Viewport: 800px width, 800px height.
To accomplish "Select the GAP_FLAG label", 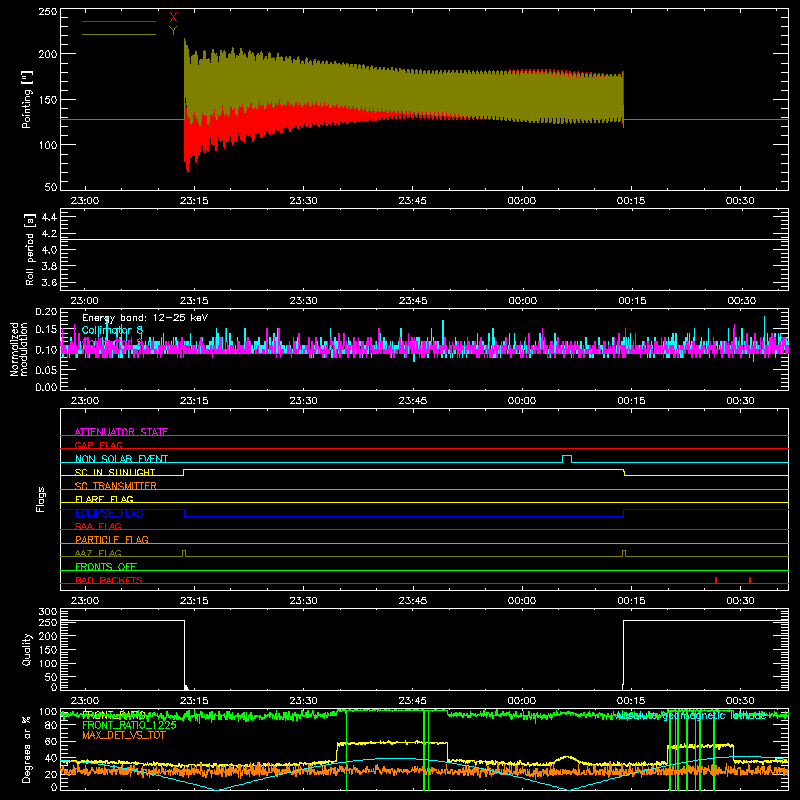I will [x=98, y=445].
